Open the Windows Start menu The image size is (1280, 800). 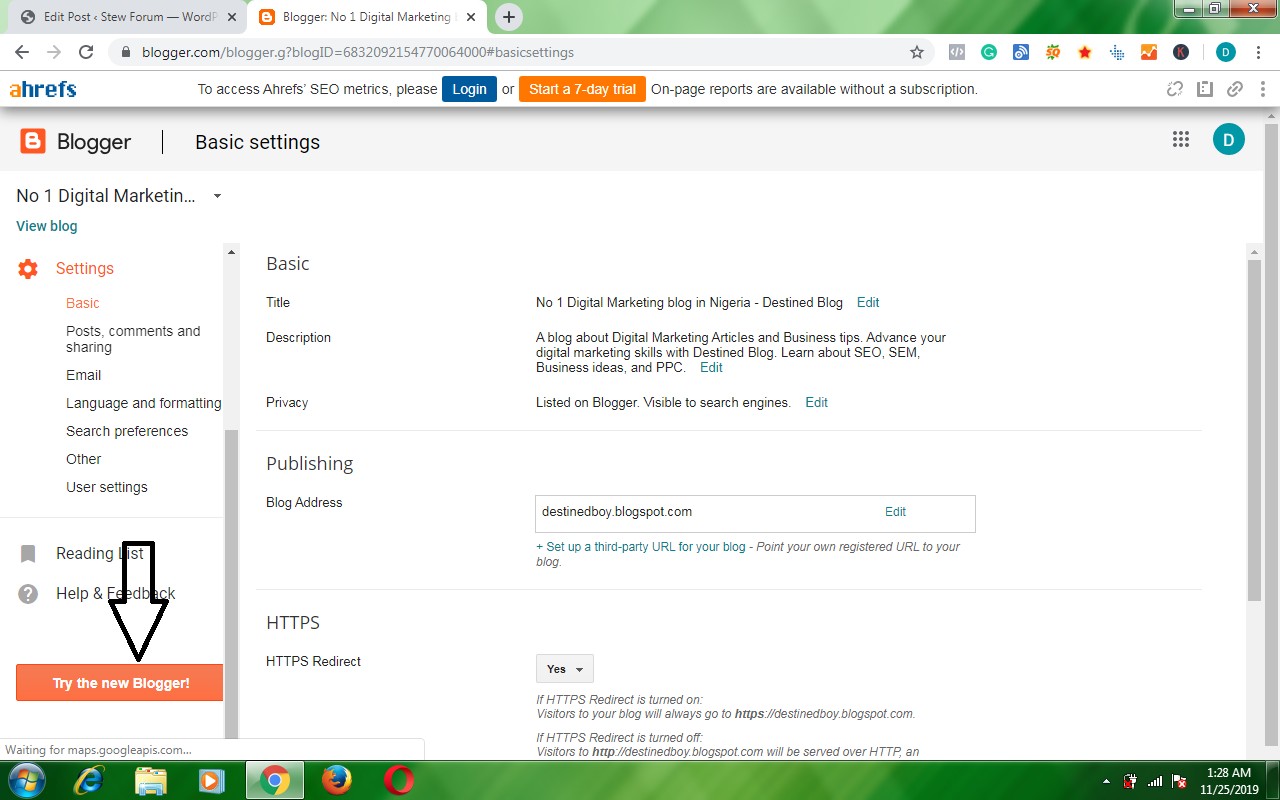(x=25, y=780)
